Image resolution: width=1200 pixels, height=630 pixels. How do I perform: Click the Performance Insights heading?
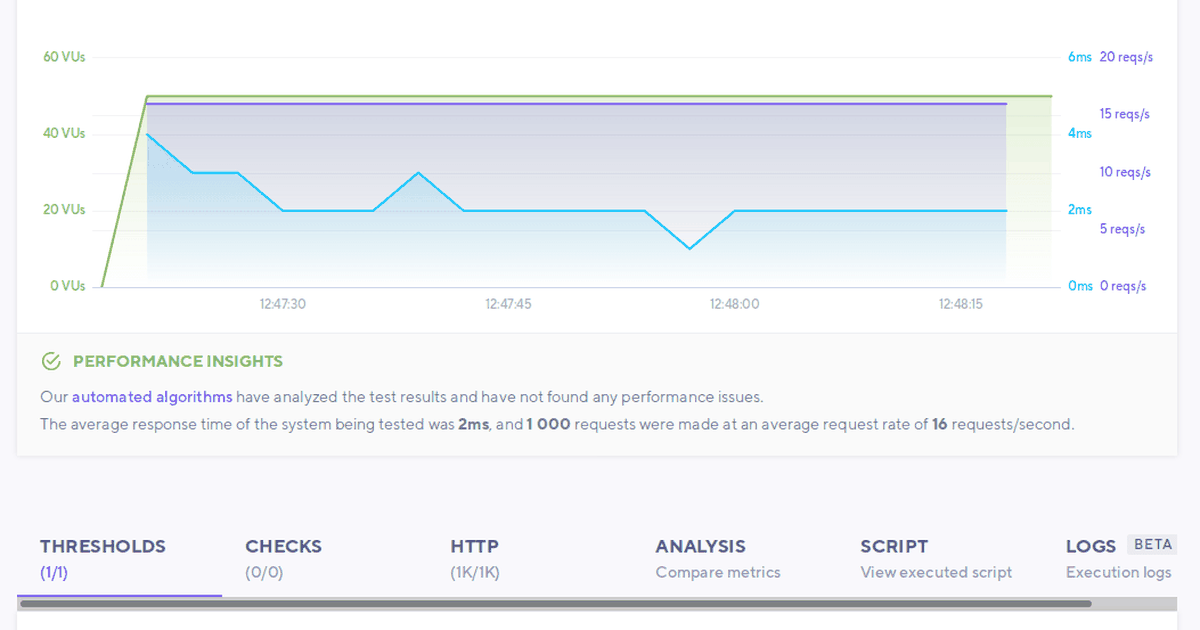tap(178, 361)
